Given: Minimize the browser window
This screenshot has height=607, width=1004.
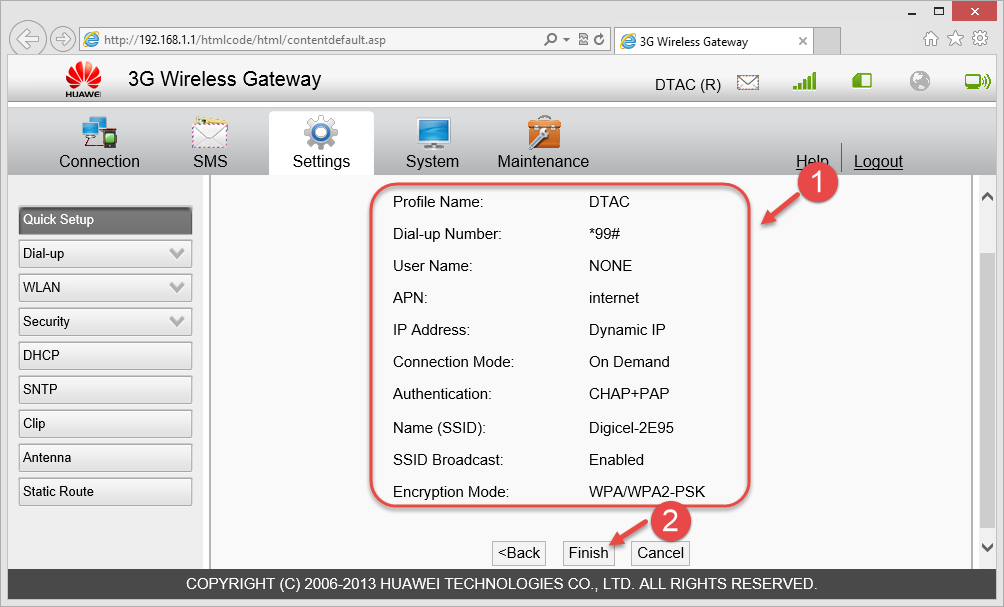Looking at the screenshot, I should click(x=912, y=12).
